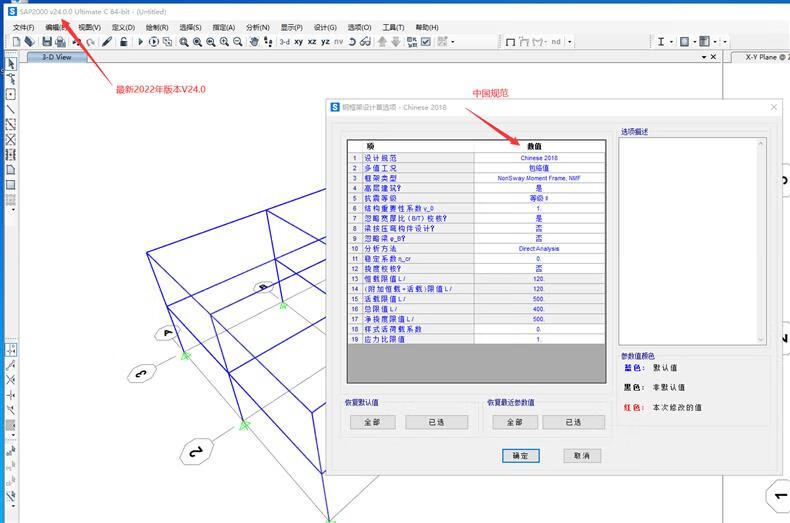Open the 框架类型 NonSway Moment Frame dropdown
The width and height of the screenshot is (790, 523).
(539, 178)
